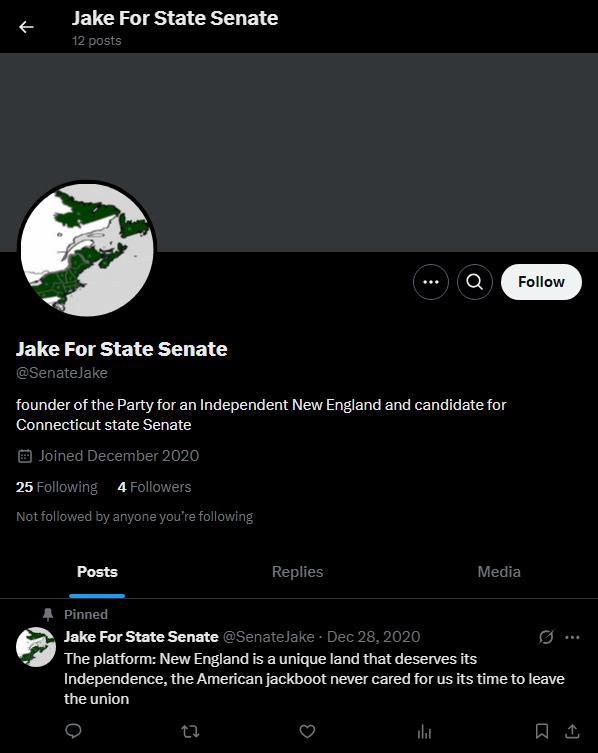This screenshot has height=753, width=598.
Task: Open the @SenateJake handle in pinned post
Action: pos(268,637)
